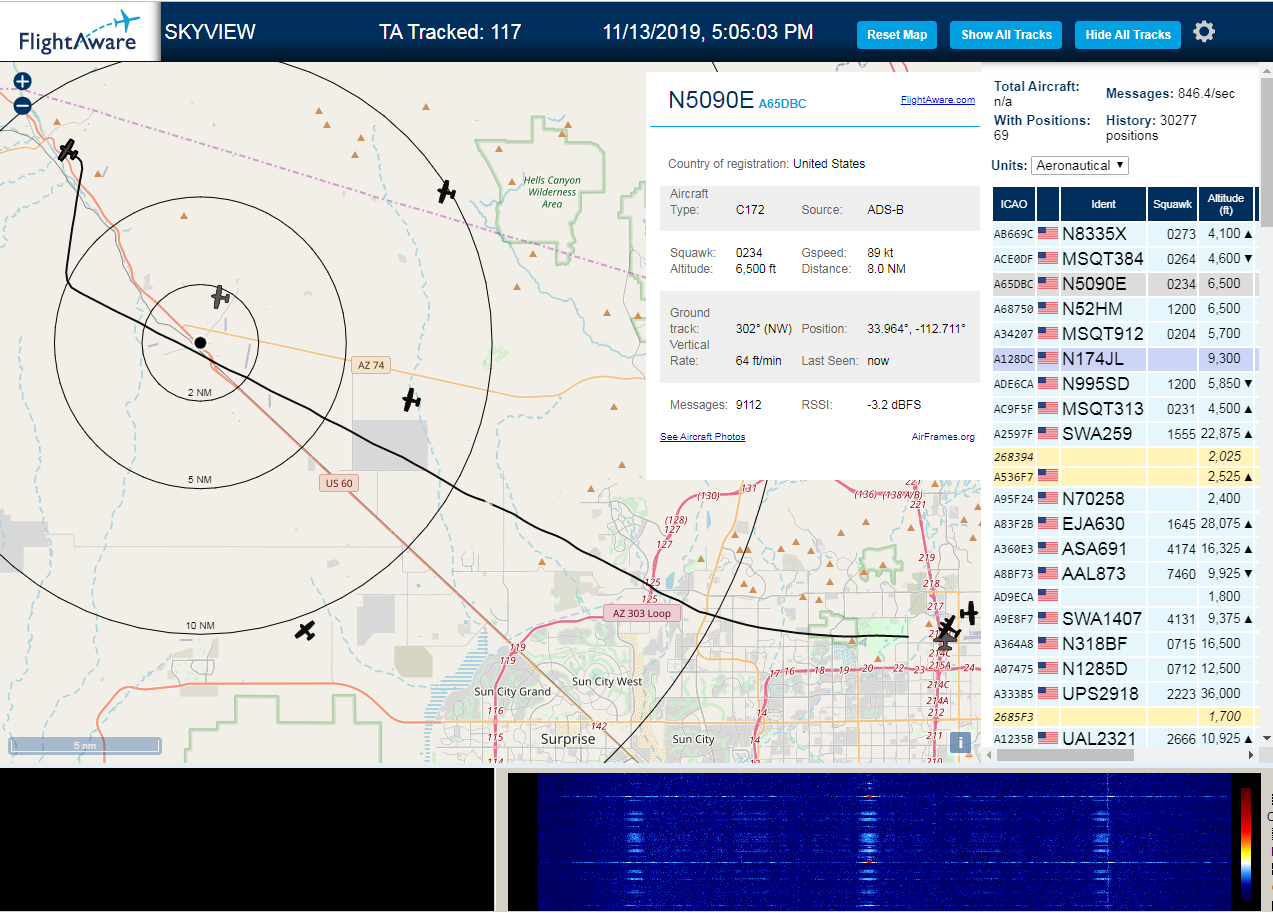Sort the table by Squawk column

[x=1172, y=204]
